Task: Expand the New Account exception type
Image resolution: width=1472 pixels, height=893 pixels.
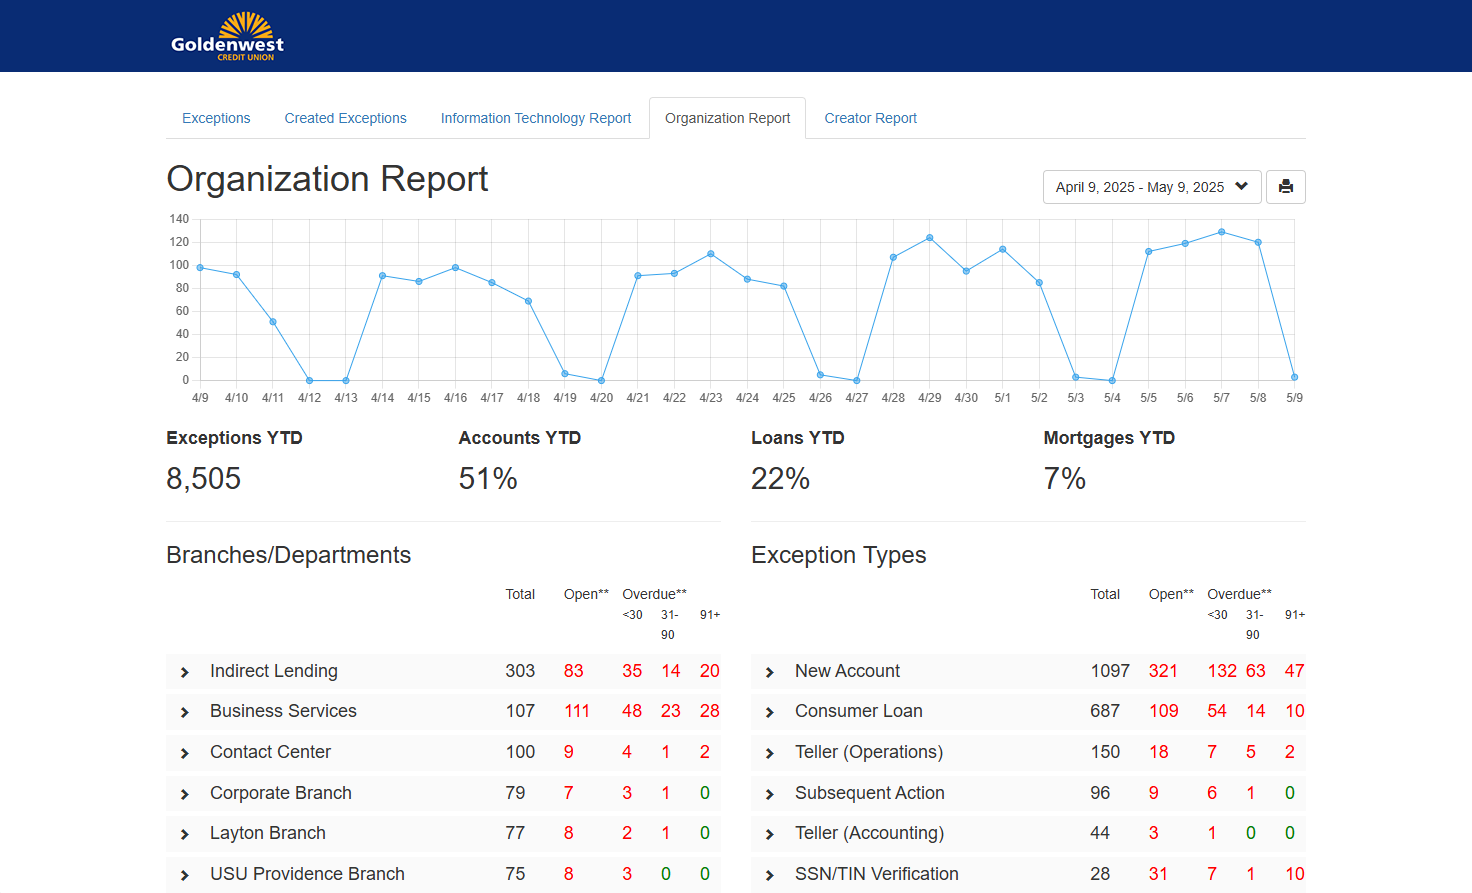Action: [x=770, y=672]
